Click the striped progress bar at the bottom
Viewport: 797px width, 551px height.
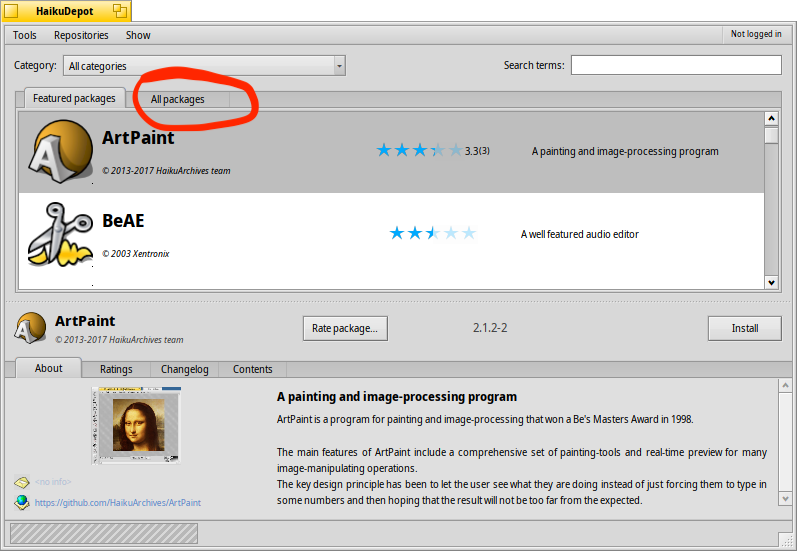[x=104, y=534]
